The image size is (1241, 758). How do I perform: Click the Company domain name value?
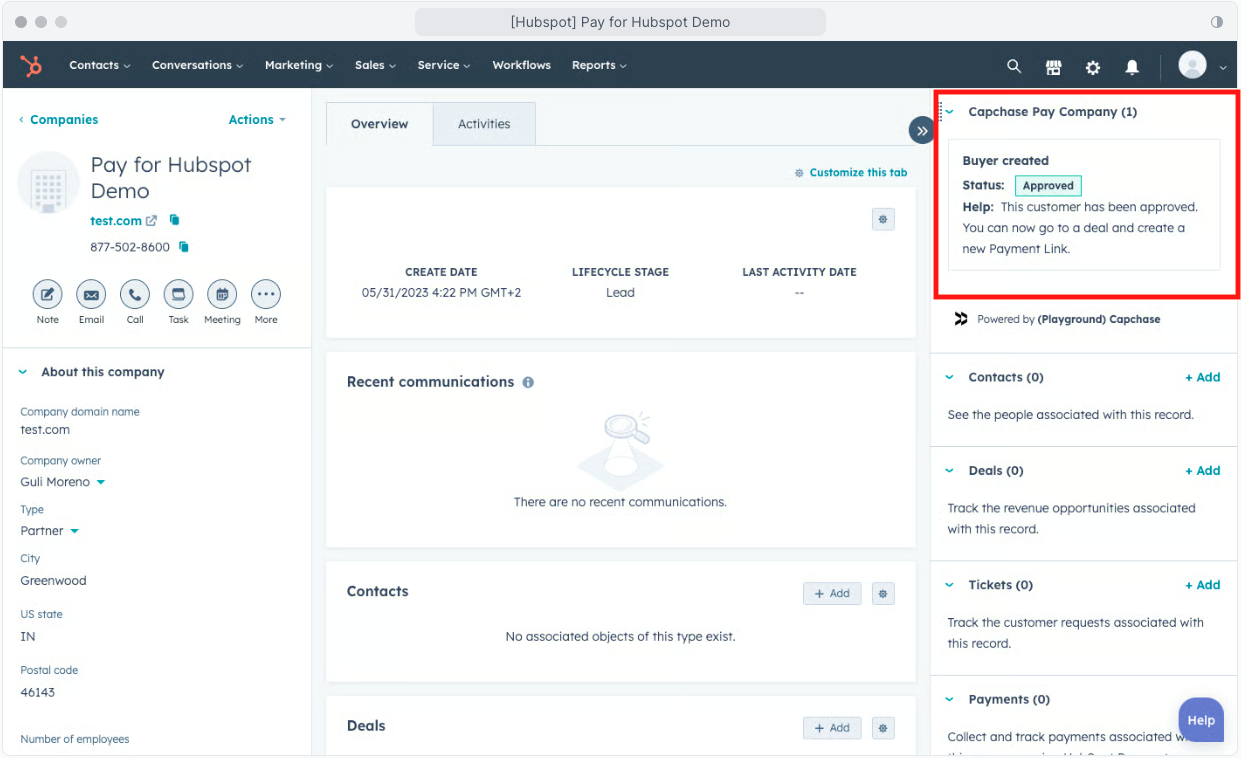(x=45, y=430)
